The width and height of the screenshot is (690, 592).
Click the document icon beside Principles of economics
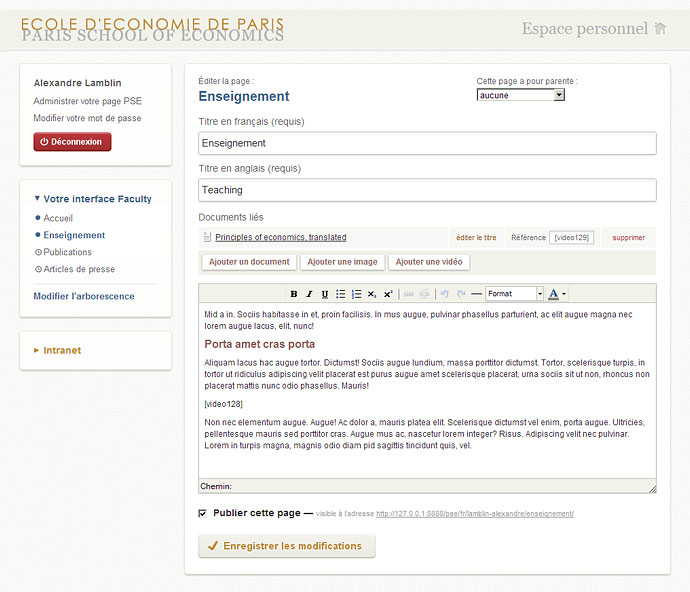point(207,237)
